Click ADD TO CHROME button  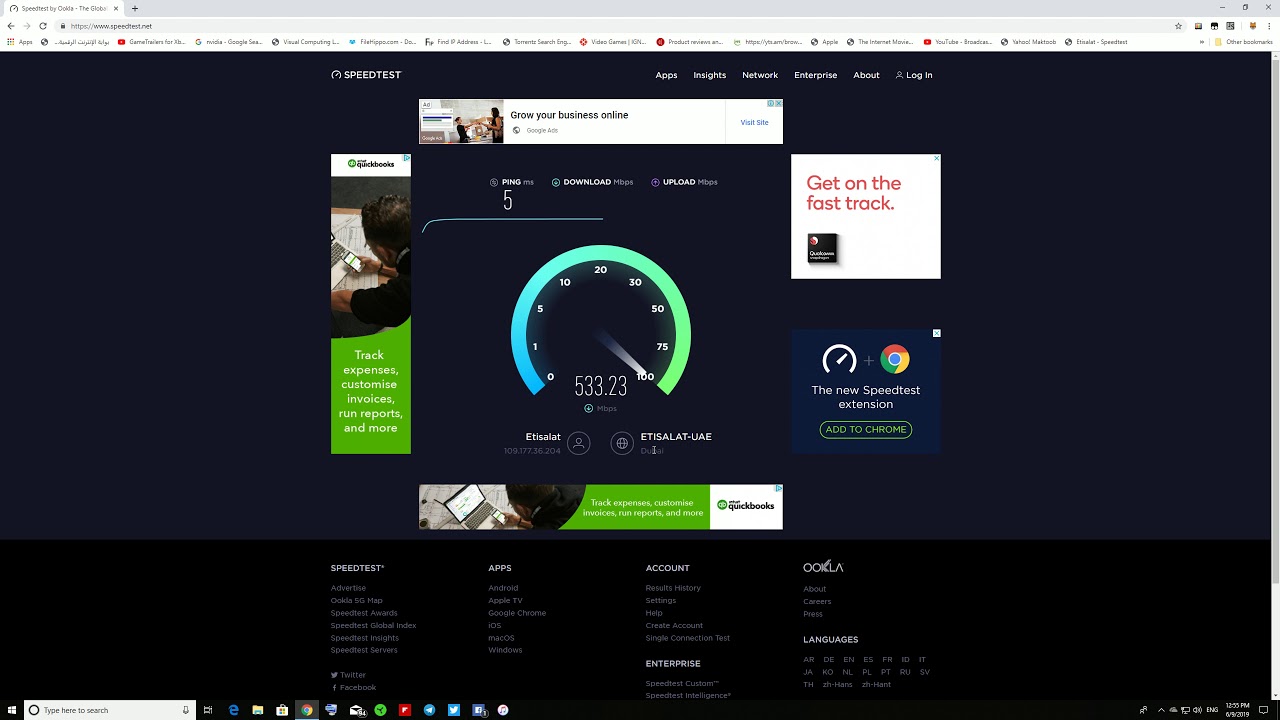pos(866,429)
